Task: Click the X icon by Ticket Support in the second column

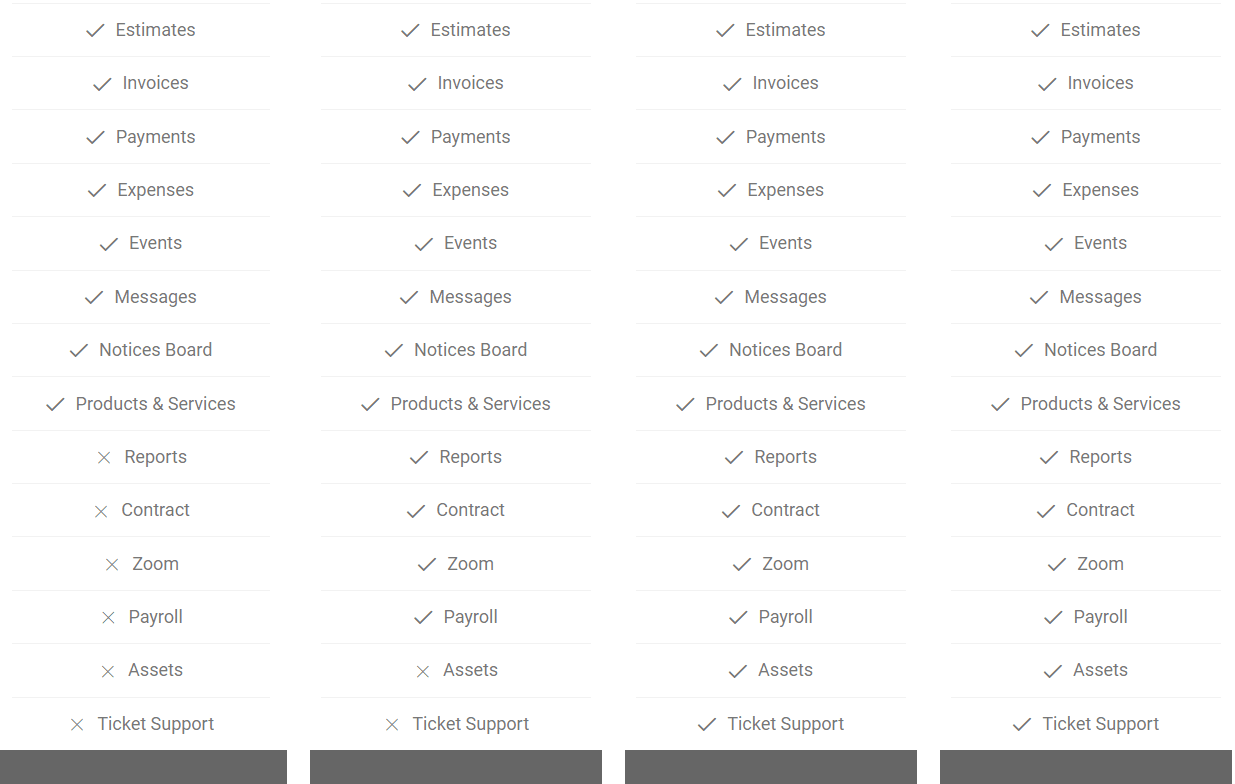Action: click(x=392, y=724)
